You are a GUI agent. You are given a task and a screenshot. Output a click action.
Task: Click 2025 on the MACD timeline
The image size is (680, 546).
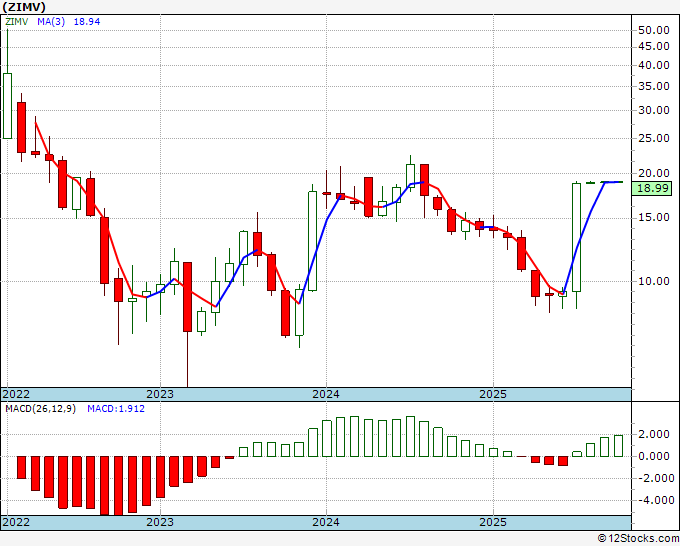pyautogui.click(x=493, y=522)
